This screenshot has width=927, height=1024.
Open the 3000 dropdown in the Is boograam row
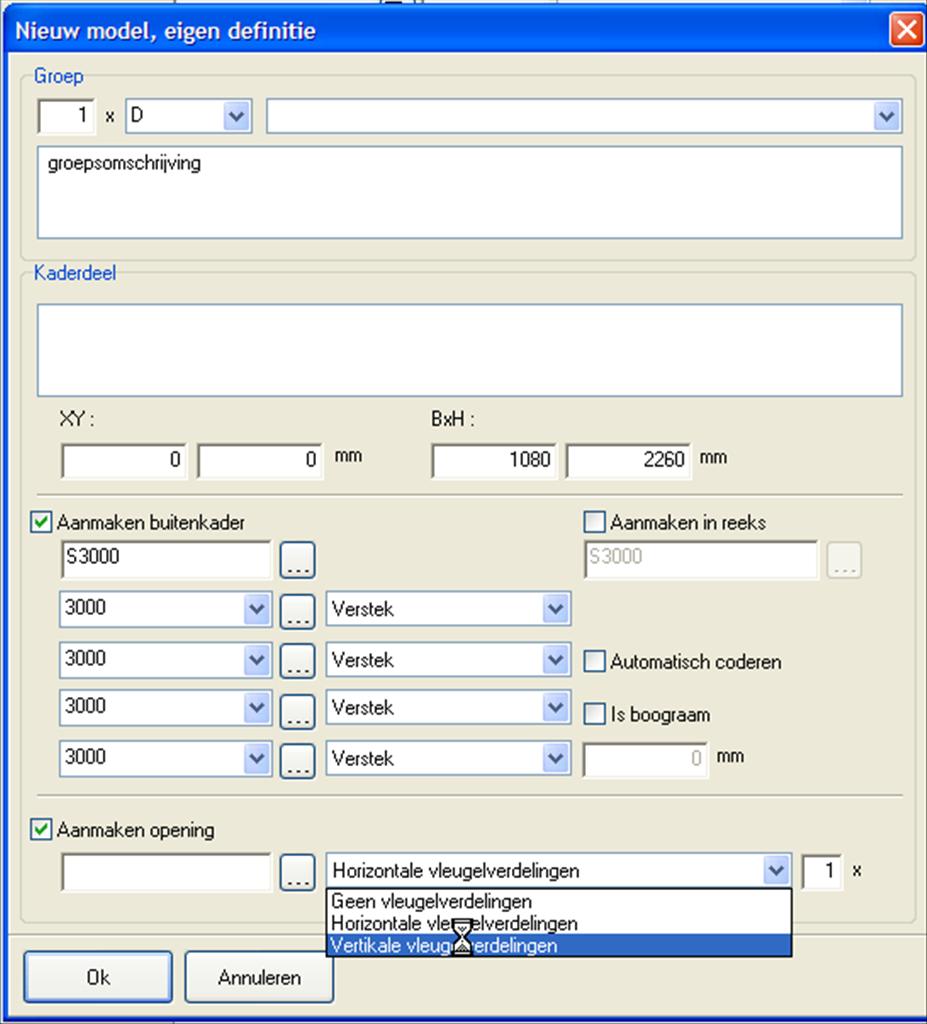point(257,707)
